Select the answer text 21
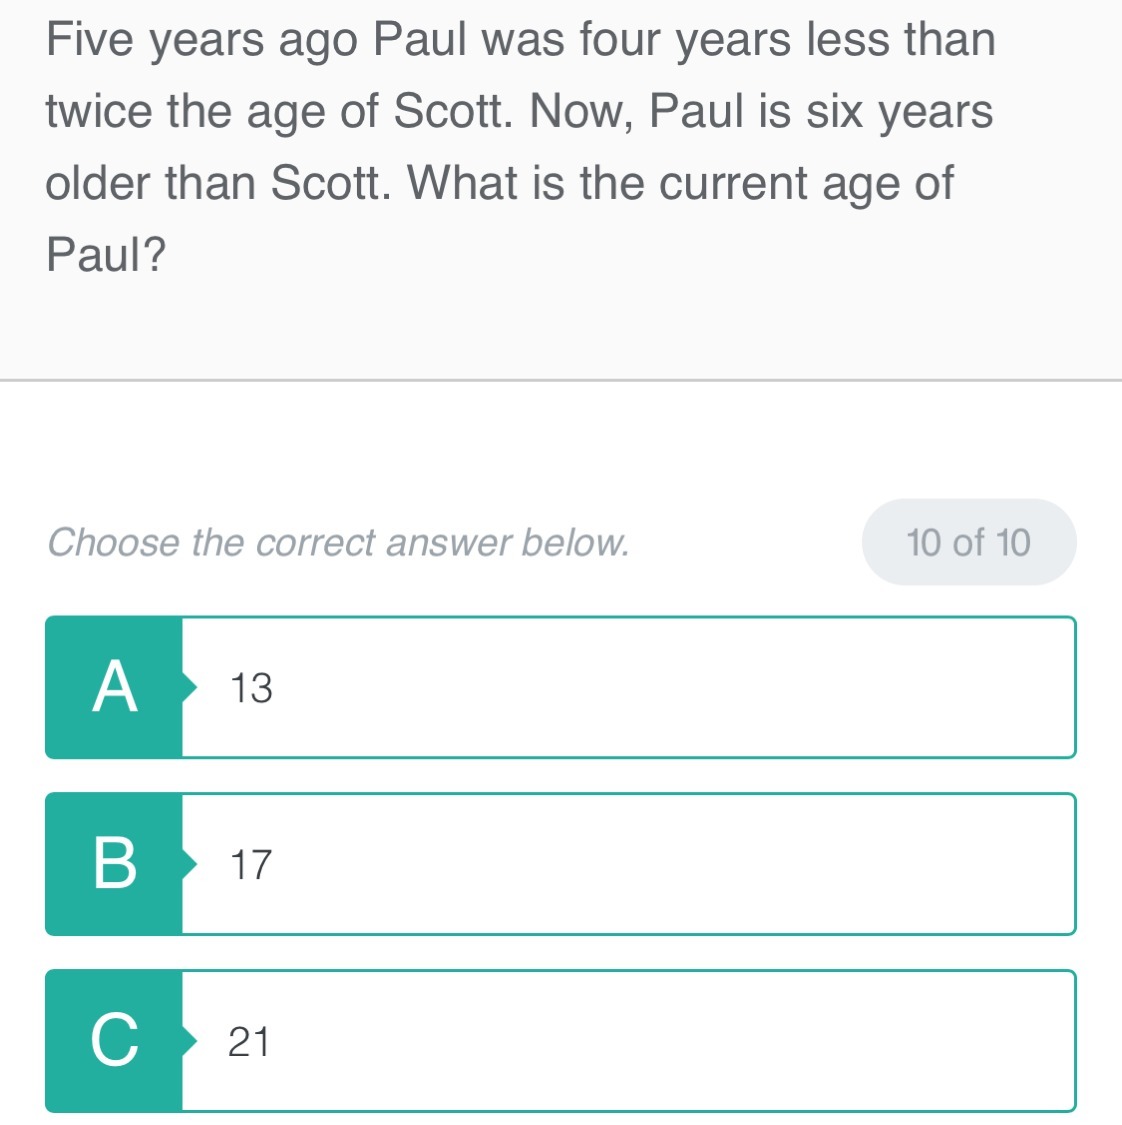1122x1125 pixels. pos(249,1041)
